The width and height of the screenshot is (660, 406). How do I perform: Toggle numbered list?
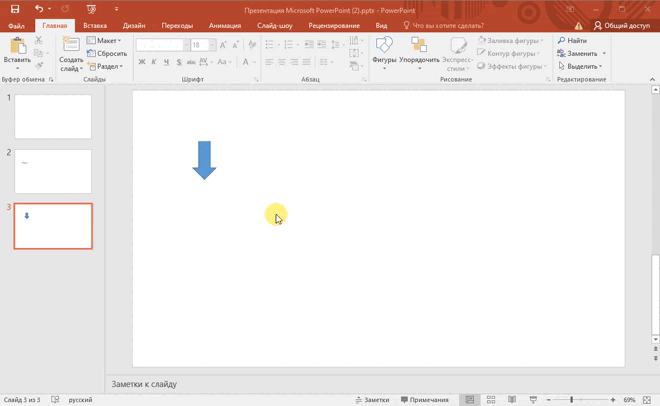pos(288,45)
